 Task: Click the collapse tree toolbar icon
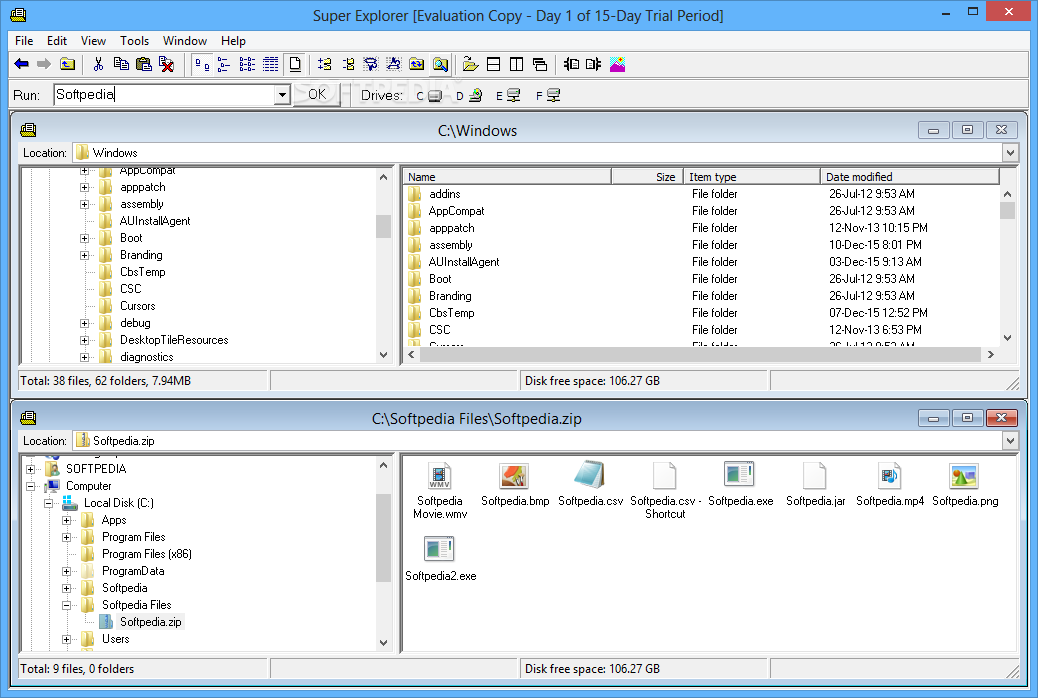348,64
